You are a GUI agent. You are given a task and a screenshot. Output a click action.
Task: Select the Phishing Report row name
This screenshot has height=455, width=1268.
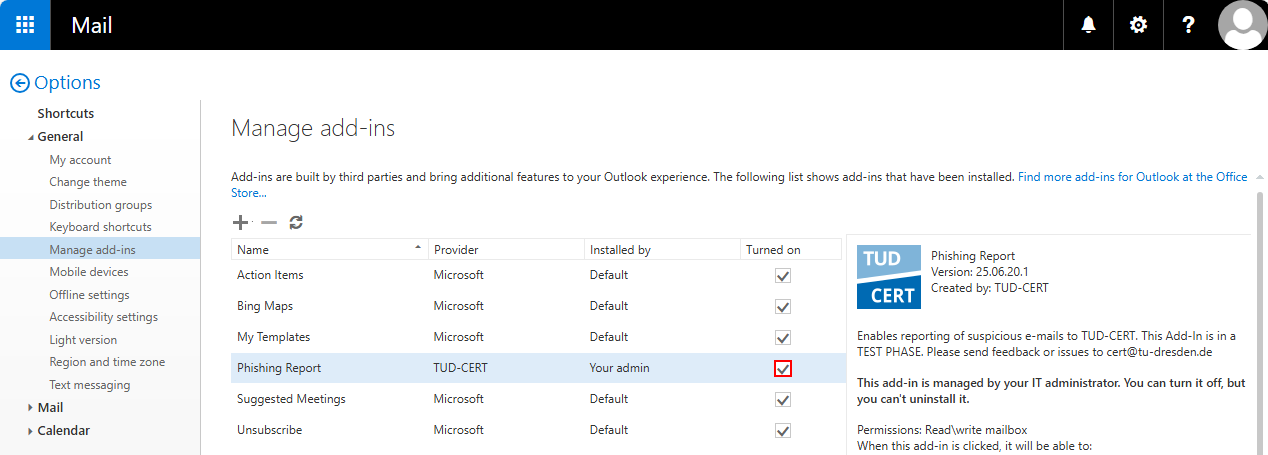point(279,368)
